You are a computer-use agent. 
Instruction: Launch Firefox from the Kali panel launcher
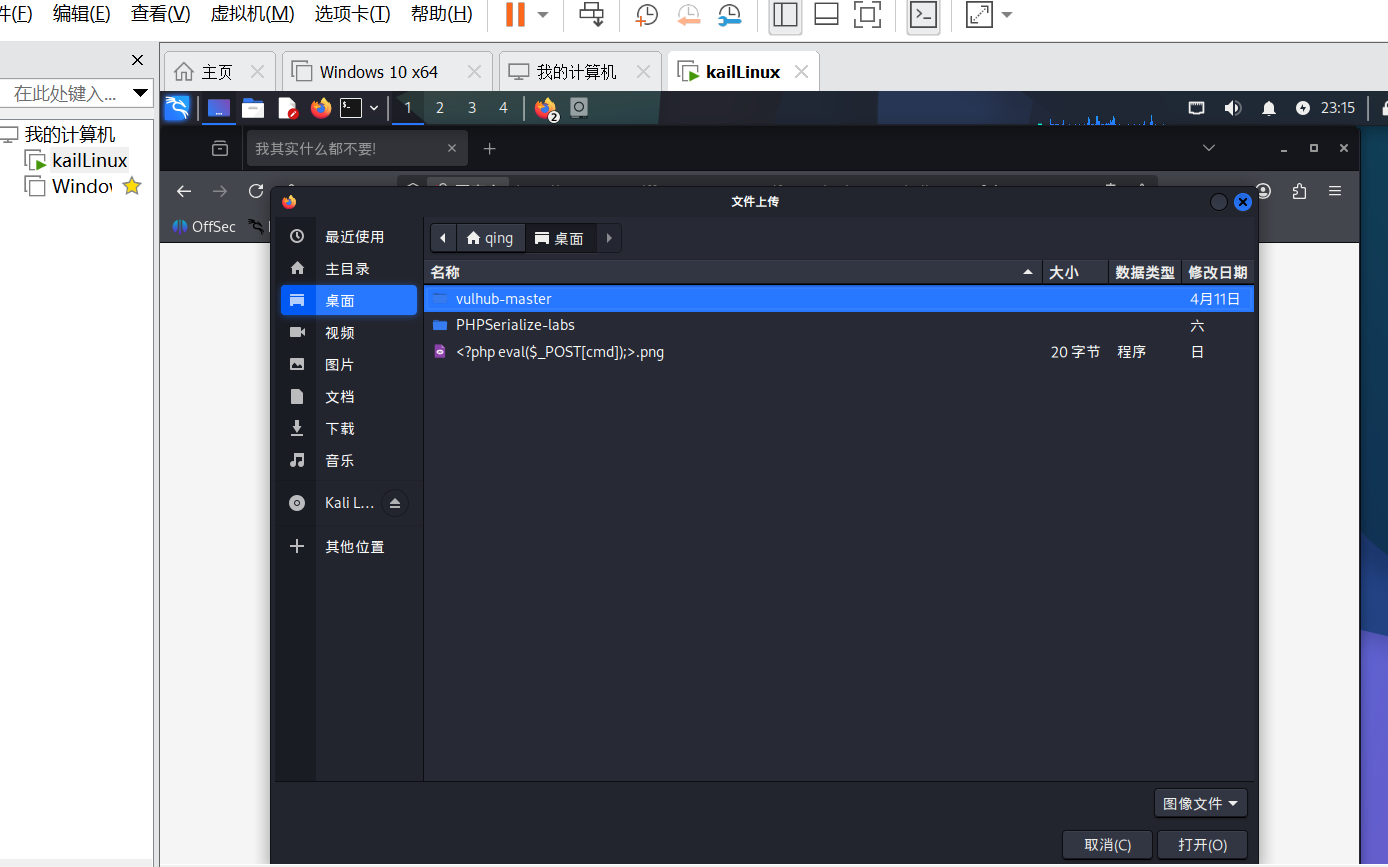click(x=320, y=107)
